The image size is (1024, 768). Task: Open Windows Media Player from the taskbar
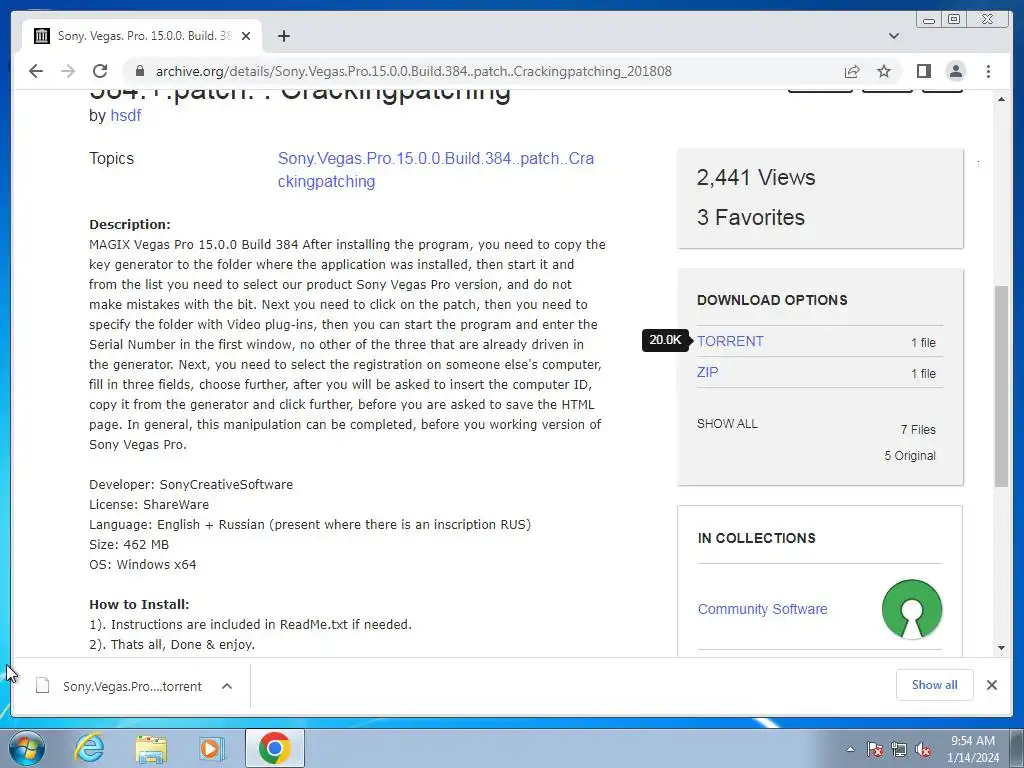(x=212, y=748)
